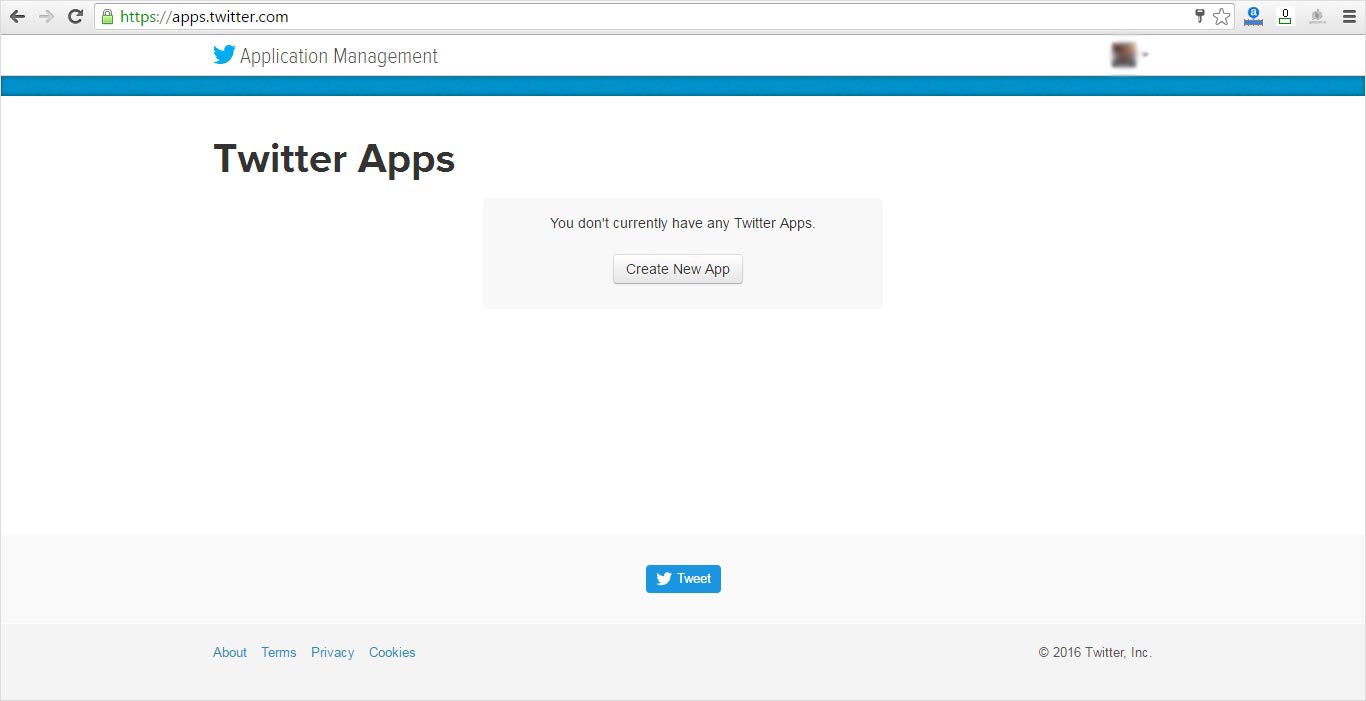Open the Privacy footer link

click(x=332, y=652)
